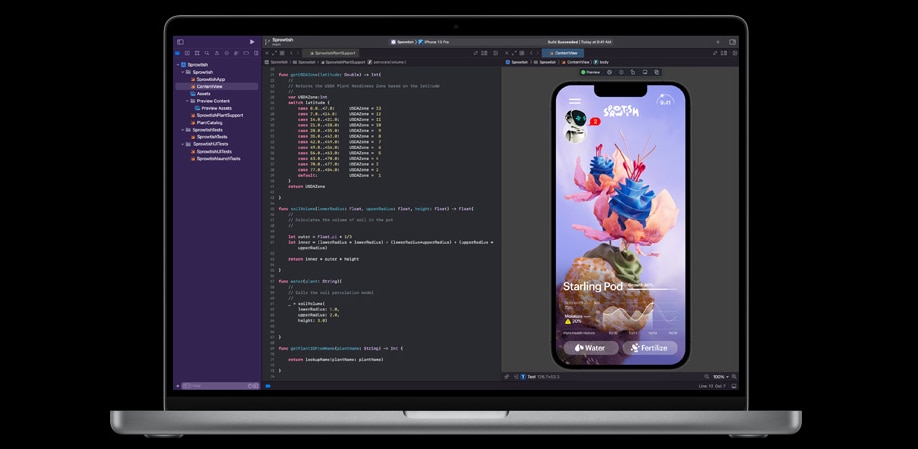
Task: Click Starling Pod growth progress bar
Action: click(x=652, y=287)
